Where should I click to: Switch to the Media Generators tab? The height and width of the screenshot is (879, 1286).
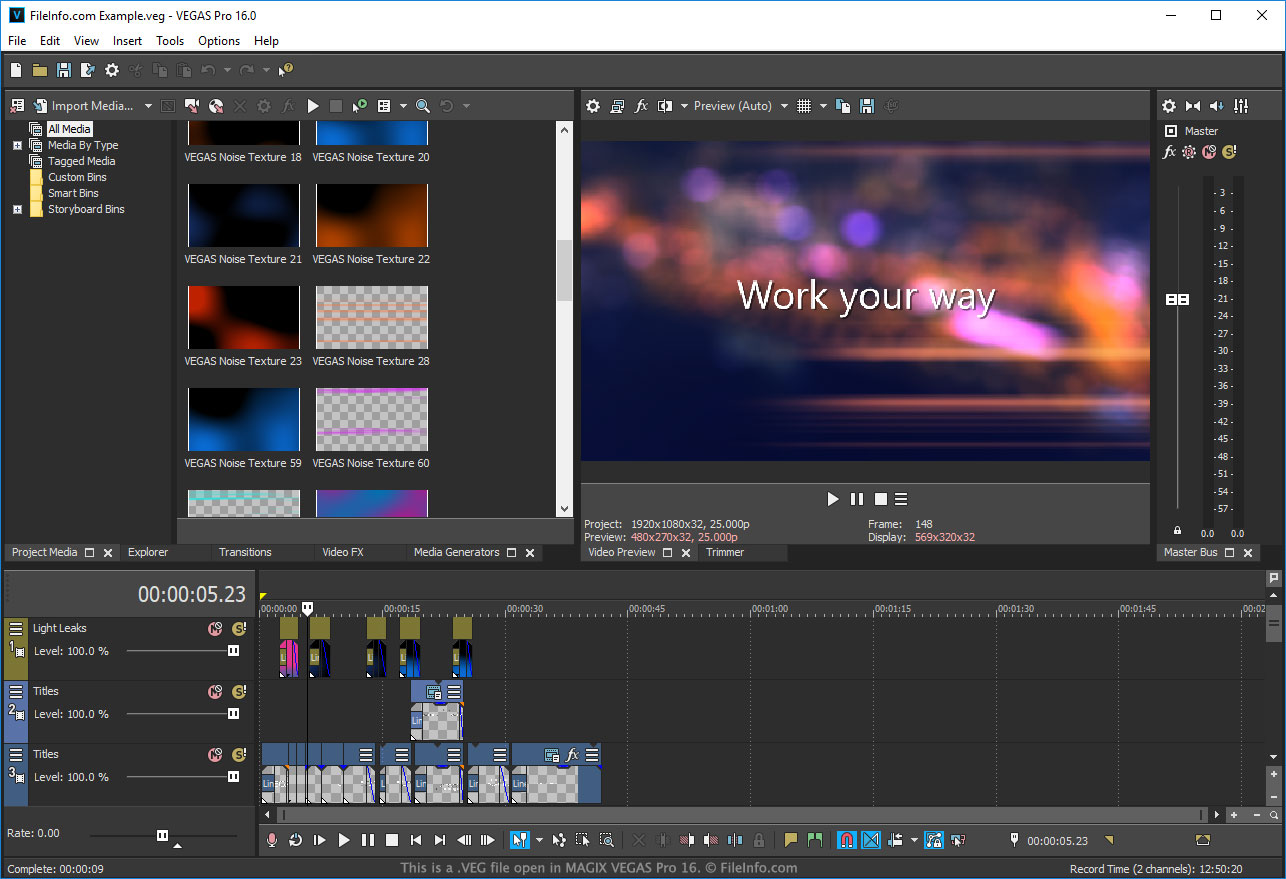[x=456, y=552]
